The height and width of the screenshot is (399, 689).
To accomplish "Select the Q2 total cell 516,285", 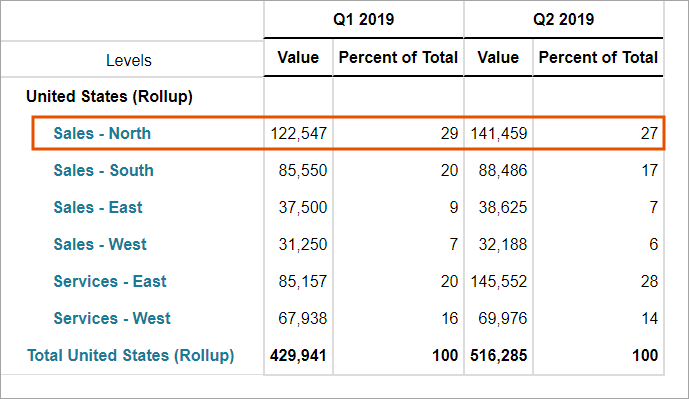I will [x=499, y=355].
